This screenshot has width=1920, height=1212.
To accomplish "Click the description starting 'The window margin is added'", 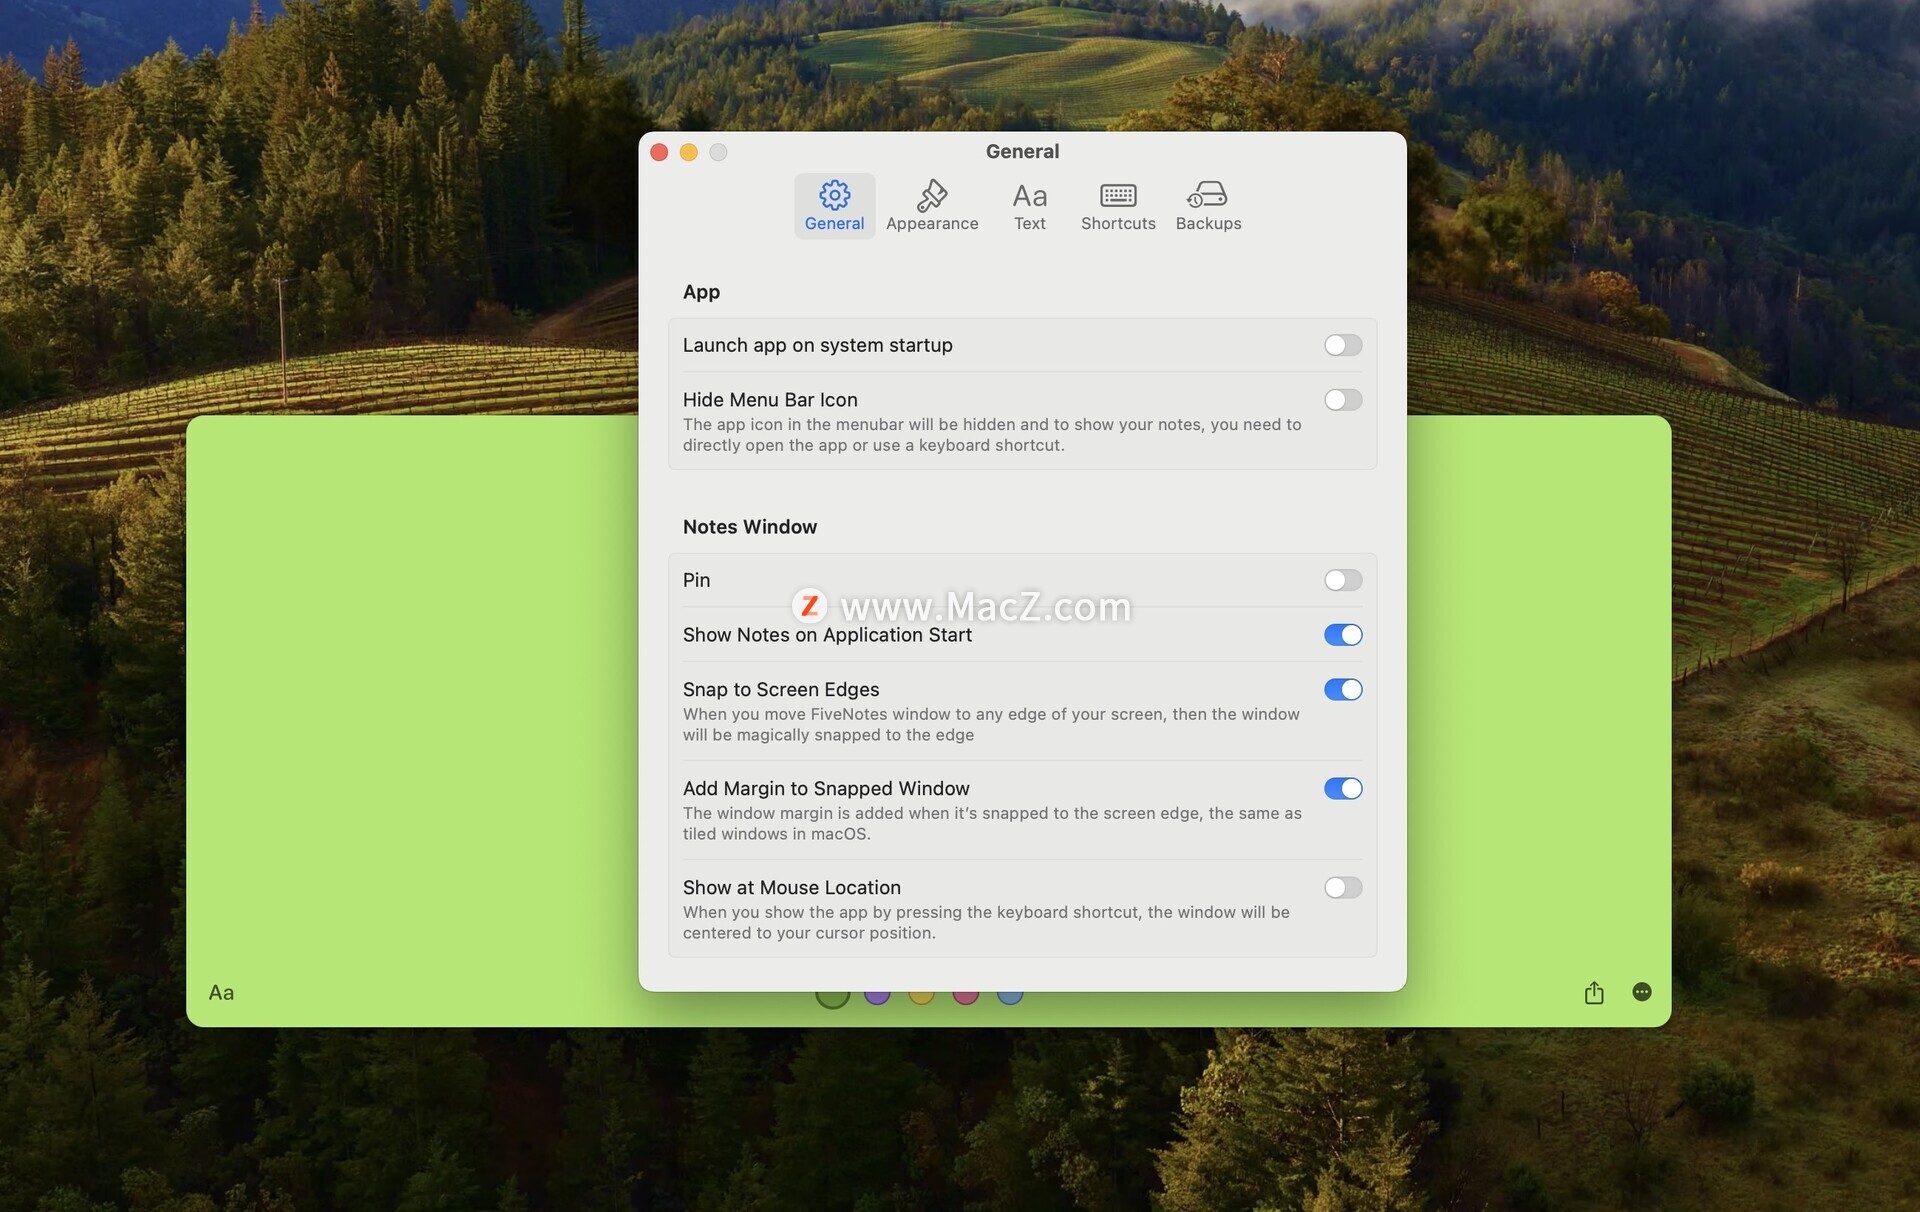I will pyautogui.click(x=992, y=824).
